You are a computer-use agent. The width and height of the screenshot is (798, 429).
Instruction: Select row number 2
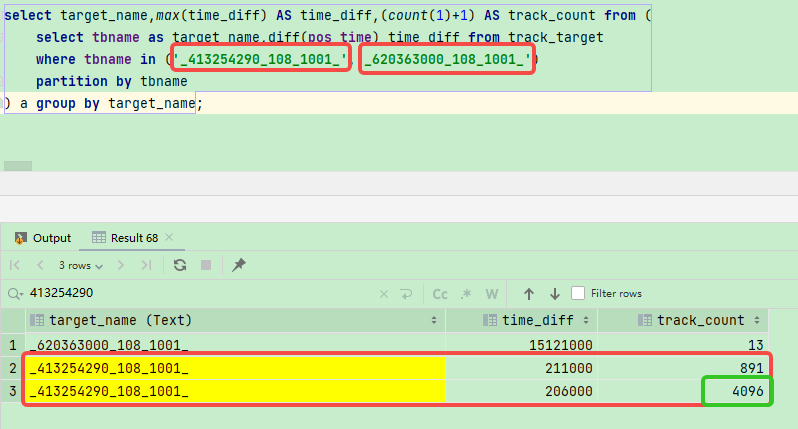(13, 368)
